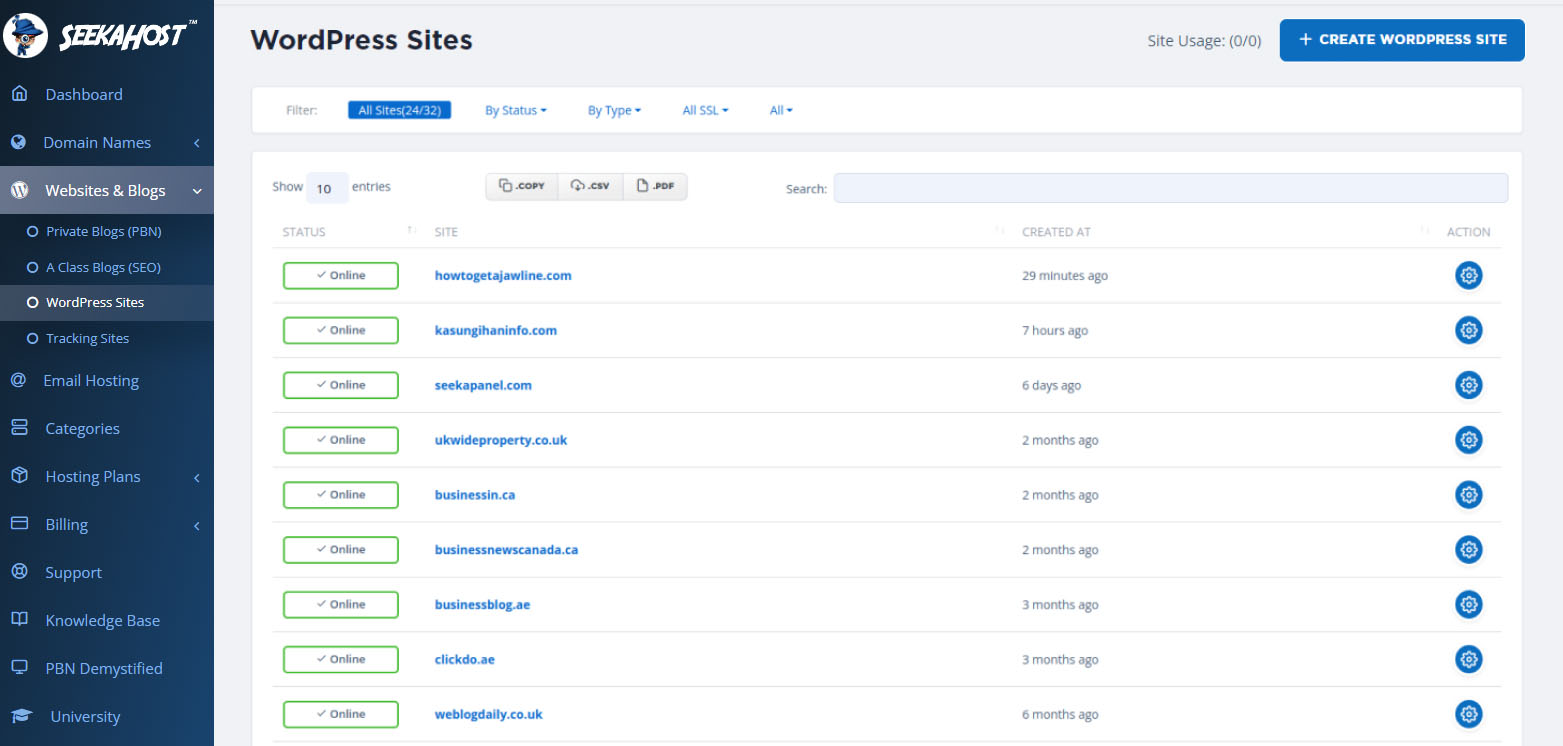The width and height of the screenshot is (1563, 746).
Task: Open the kasungihaninfo.com site link
Action: [496, 330]
